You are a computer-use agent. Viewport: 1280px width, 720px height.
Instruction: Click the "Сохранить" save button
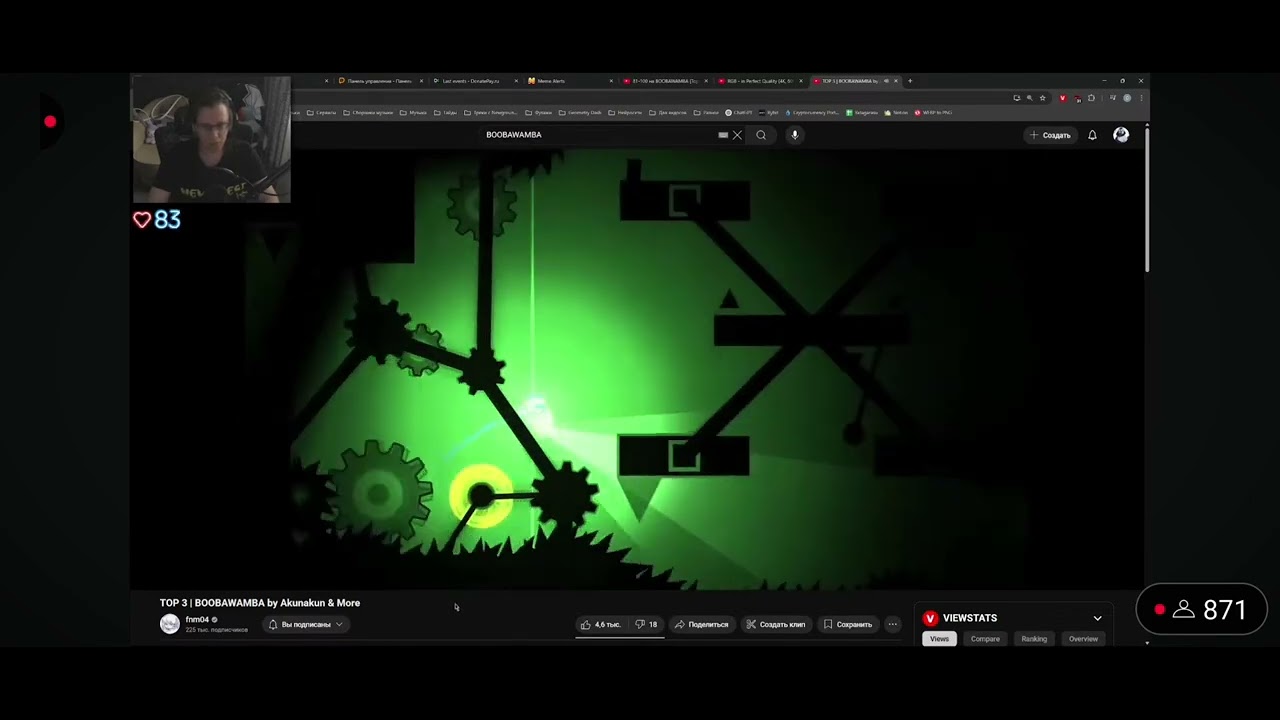point(848,625)
